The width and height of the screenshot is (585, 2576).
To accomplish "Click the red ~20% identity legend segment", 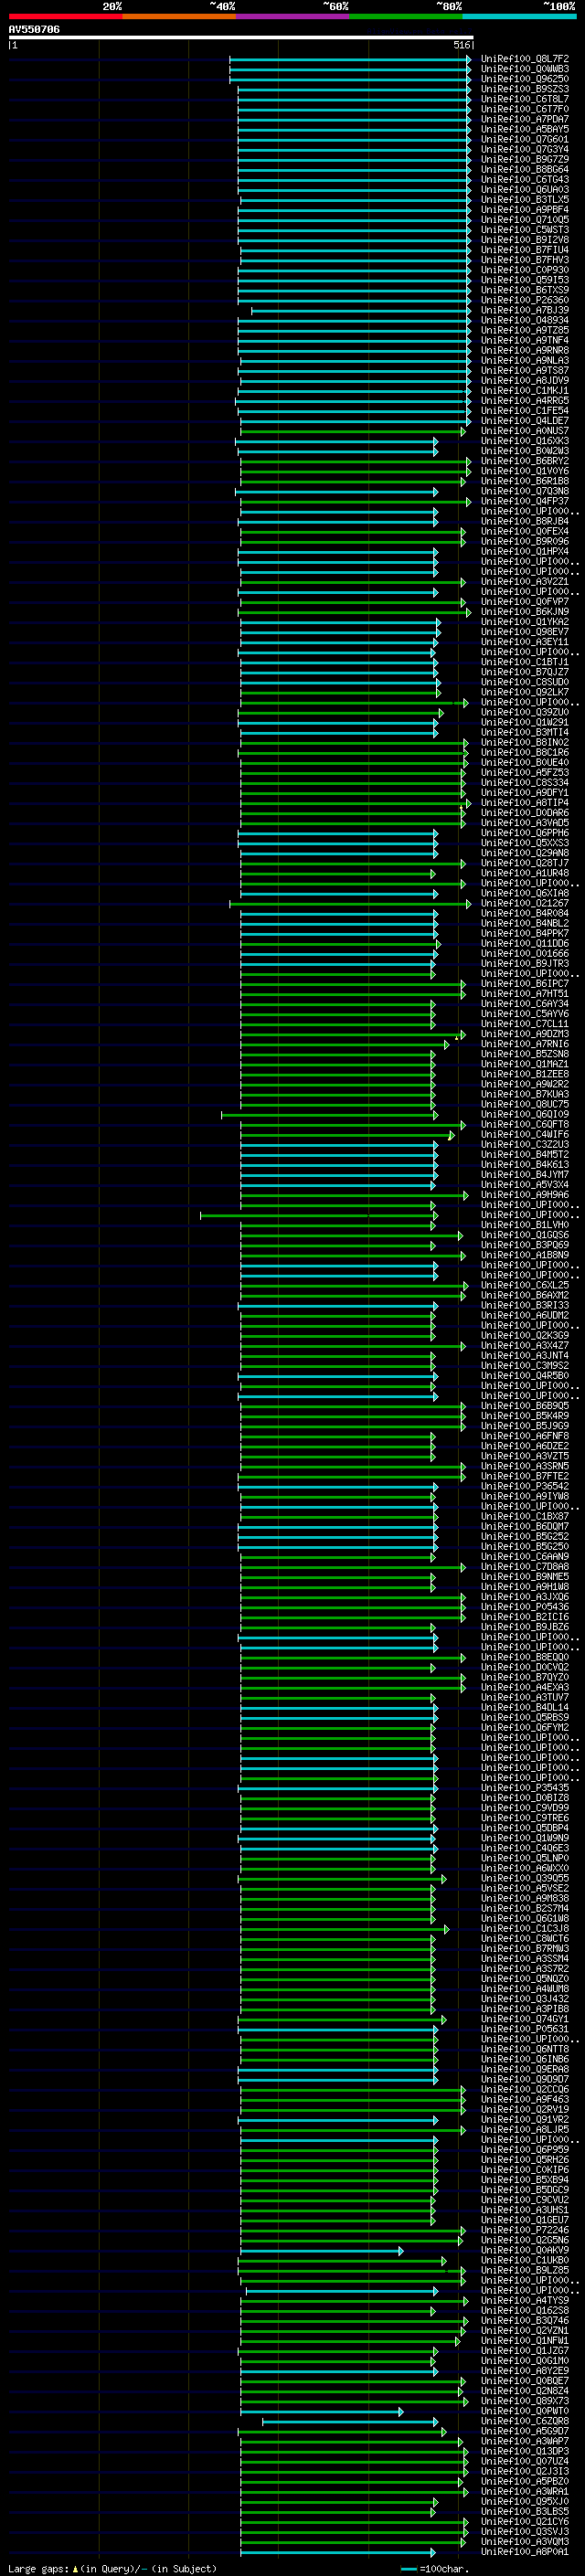I will [65, 16].
